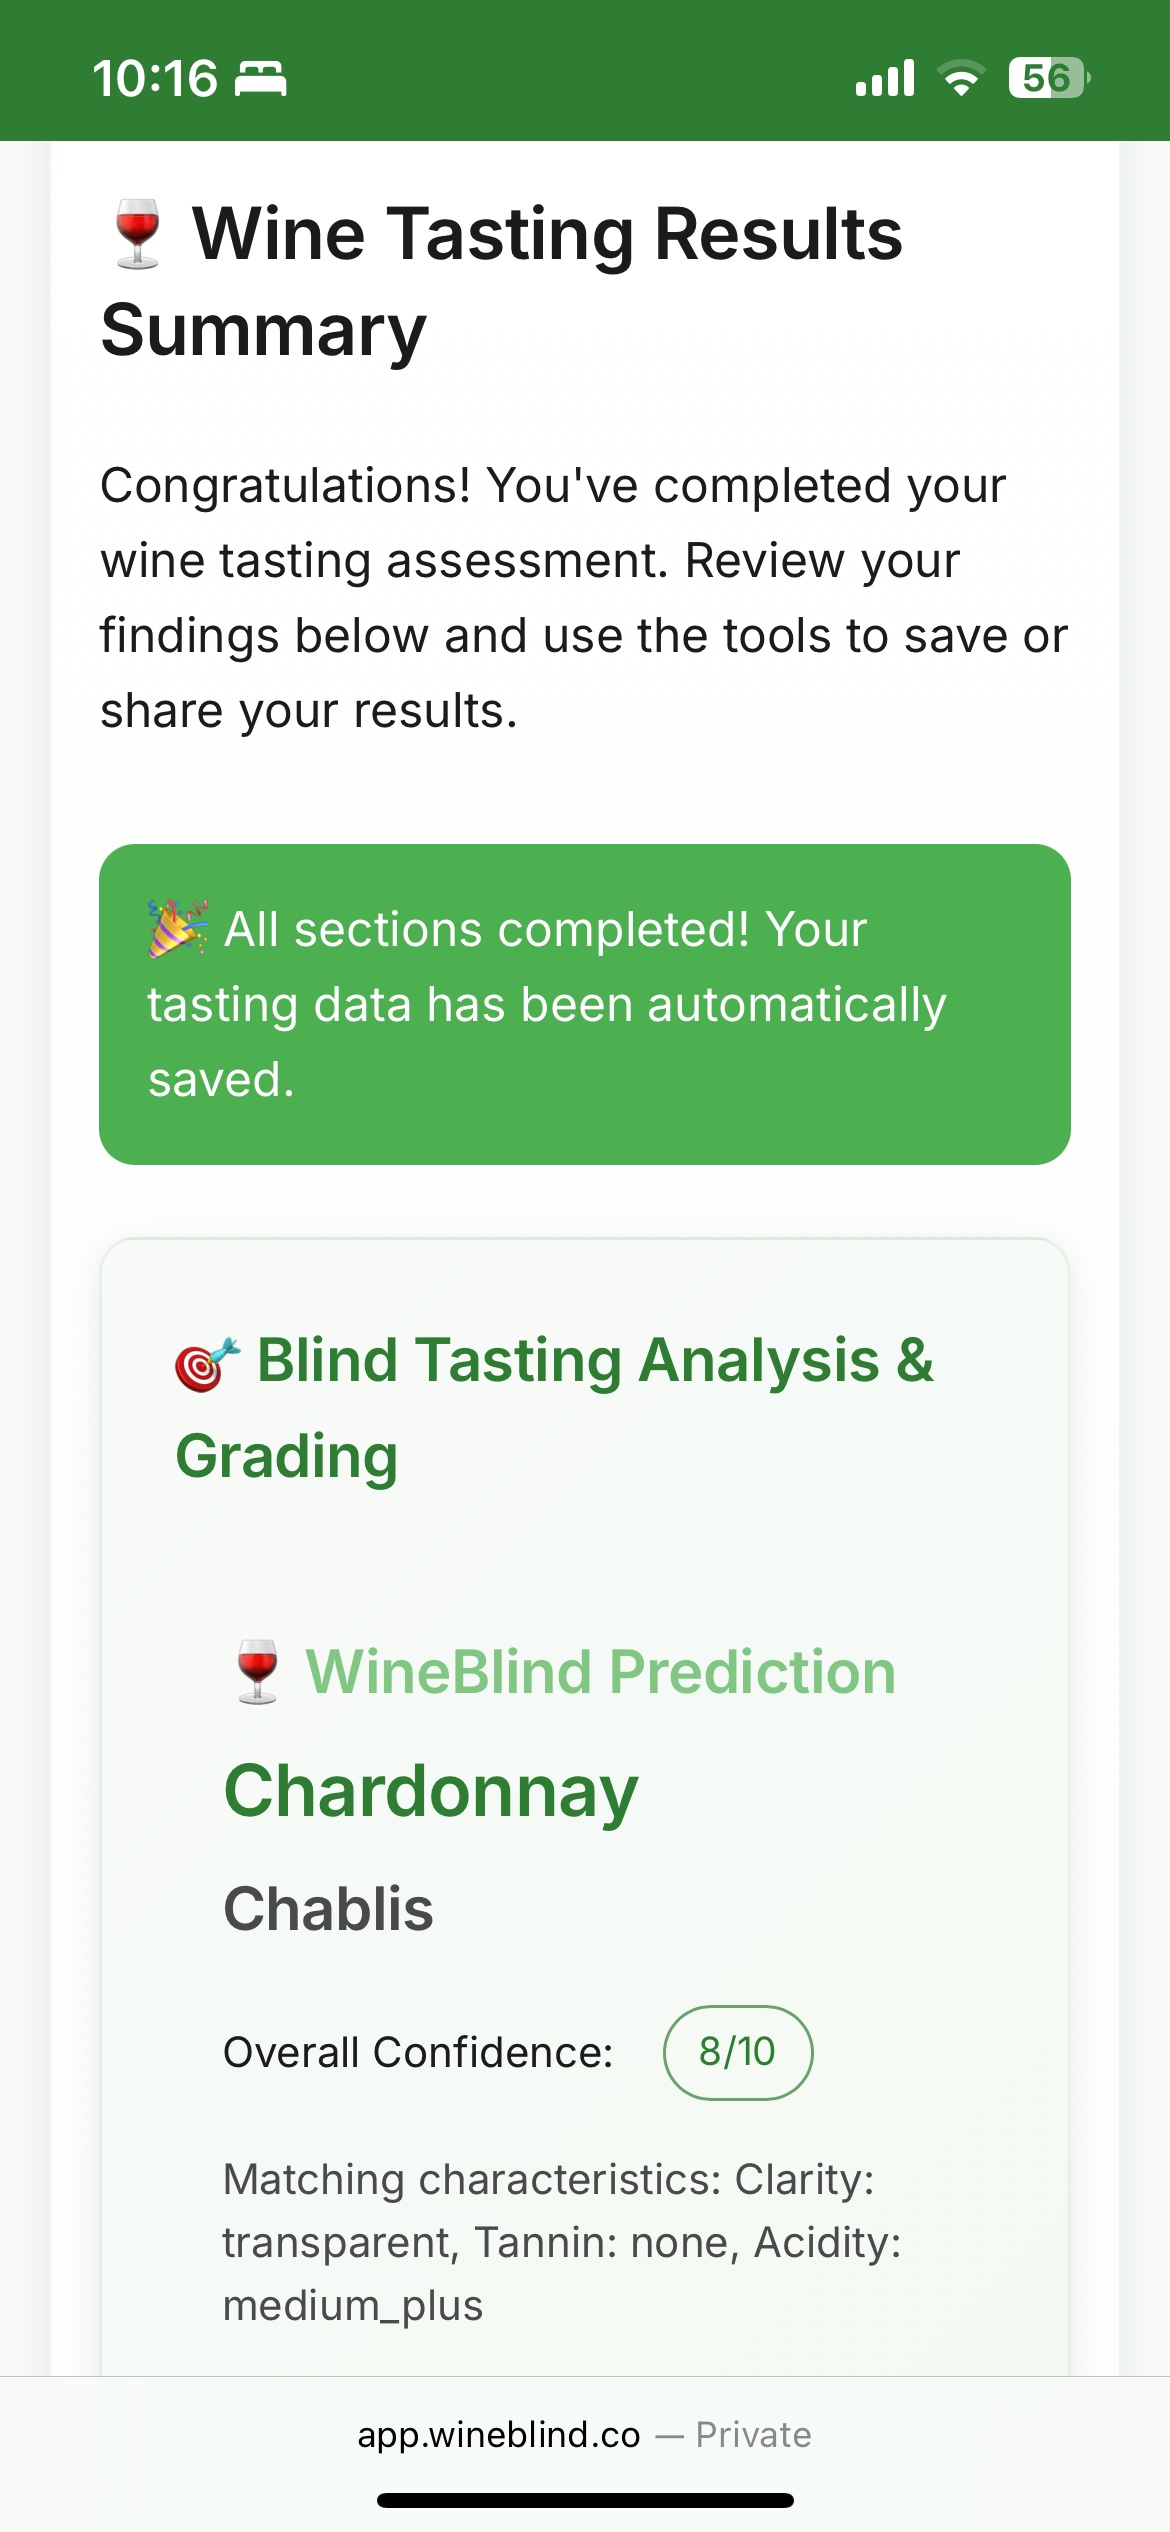Image resolution: width=1170 pixels, height=2532 pixels.
Task: Select the Blind Tasting Analysis & Grading heading
Action: pyautogui.click(x=555, y=1408)
